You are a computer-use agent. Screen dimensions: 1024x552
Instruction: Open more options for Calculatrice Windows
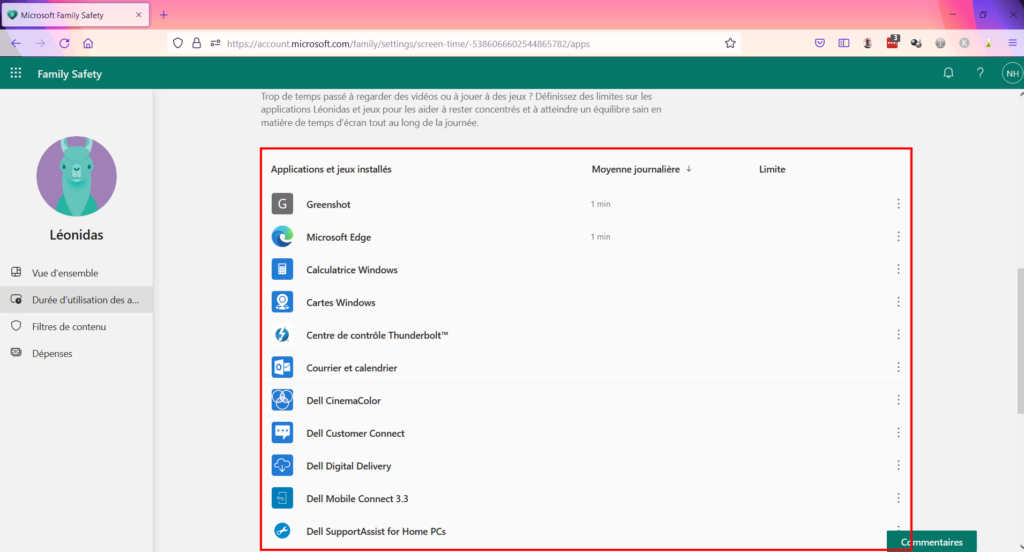click(898, 269)
